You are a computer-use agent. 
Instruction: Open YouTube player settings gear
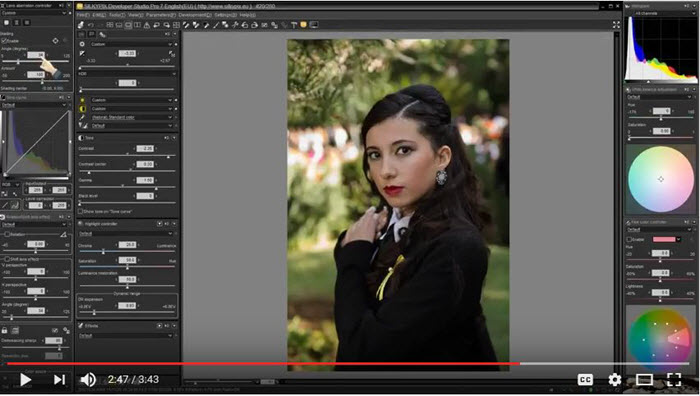615,379
